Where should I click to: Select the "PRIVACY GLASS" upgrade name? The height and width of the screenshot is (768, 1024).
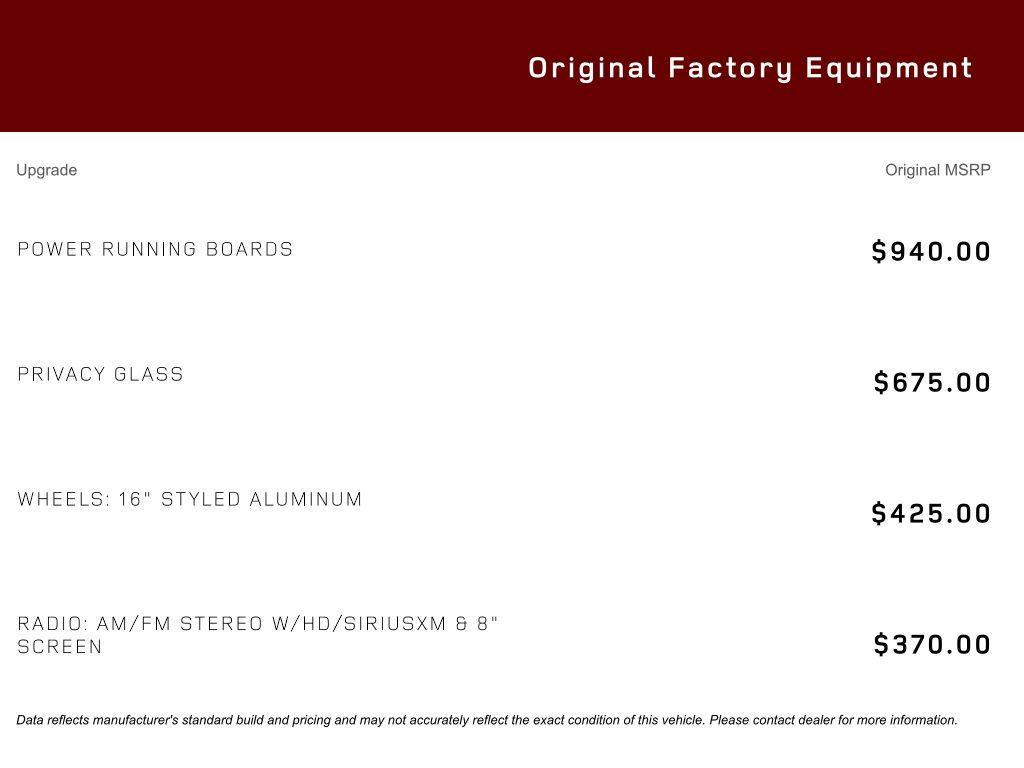coord(101,374)
